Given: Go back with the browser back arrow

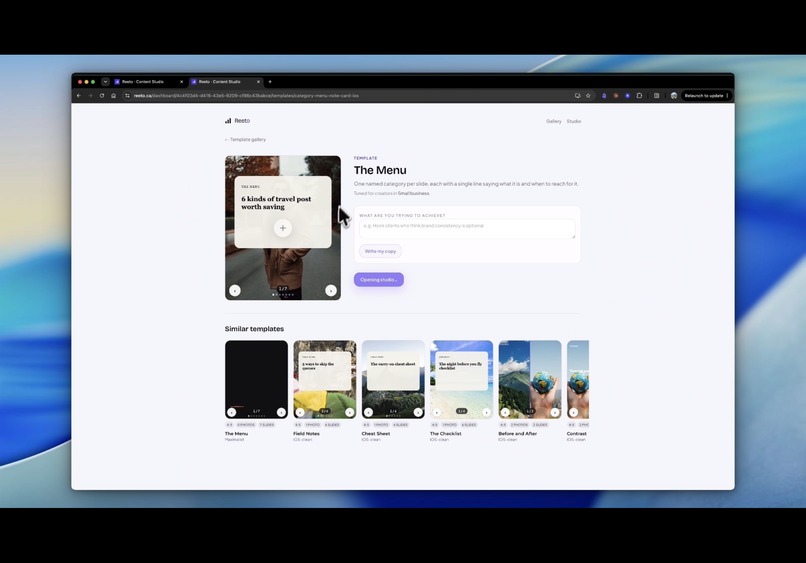Looking at the screenshot, I should coord(79,96).
